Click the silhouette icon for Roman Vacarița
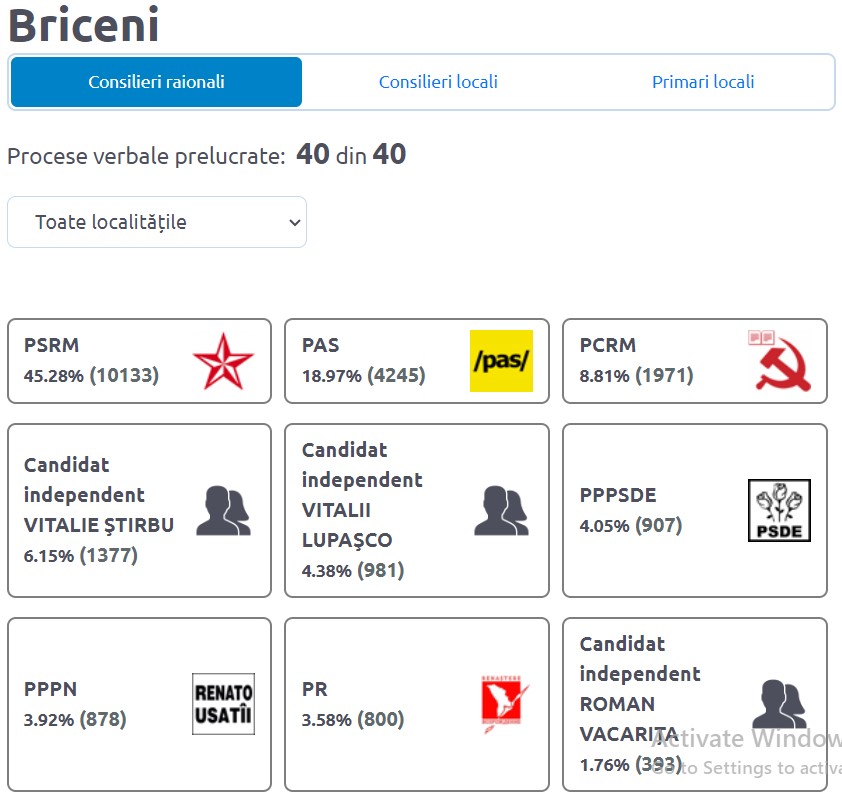The width and height of the screenshot is (842, 802). coord(779,704)
